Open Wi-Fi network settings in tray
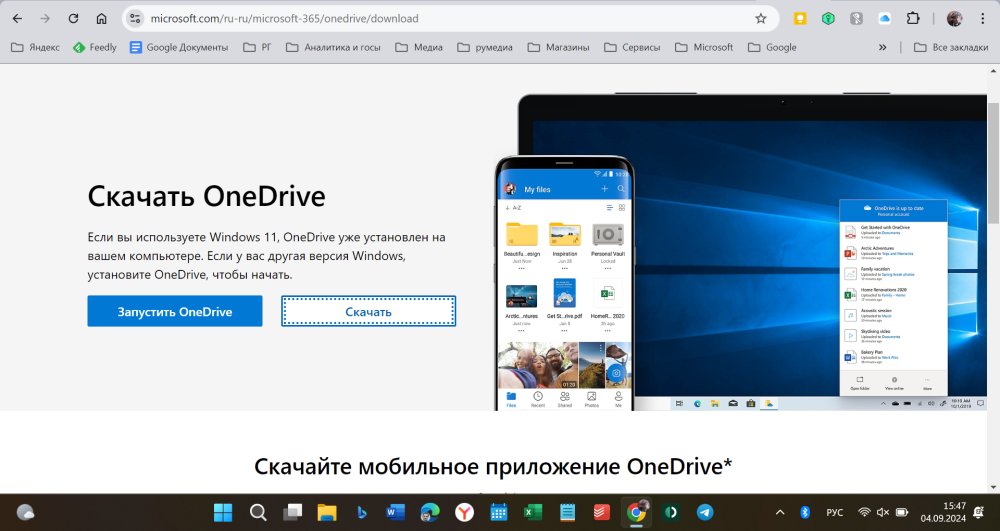1000x531 pixels. tap(864, 512)
